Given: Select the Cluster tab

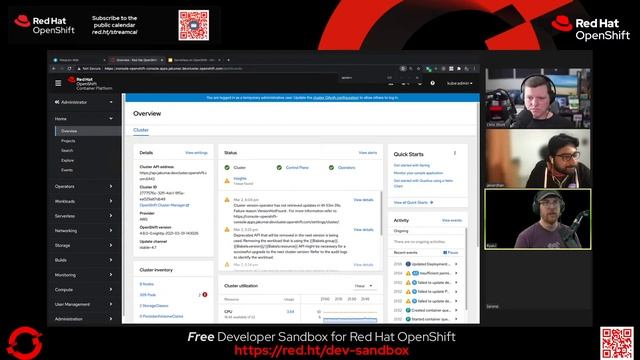Looking at the screenshot, I should (141, 130).
